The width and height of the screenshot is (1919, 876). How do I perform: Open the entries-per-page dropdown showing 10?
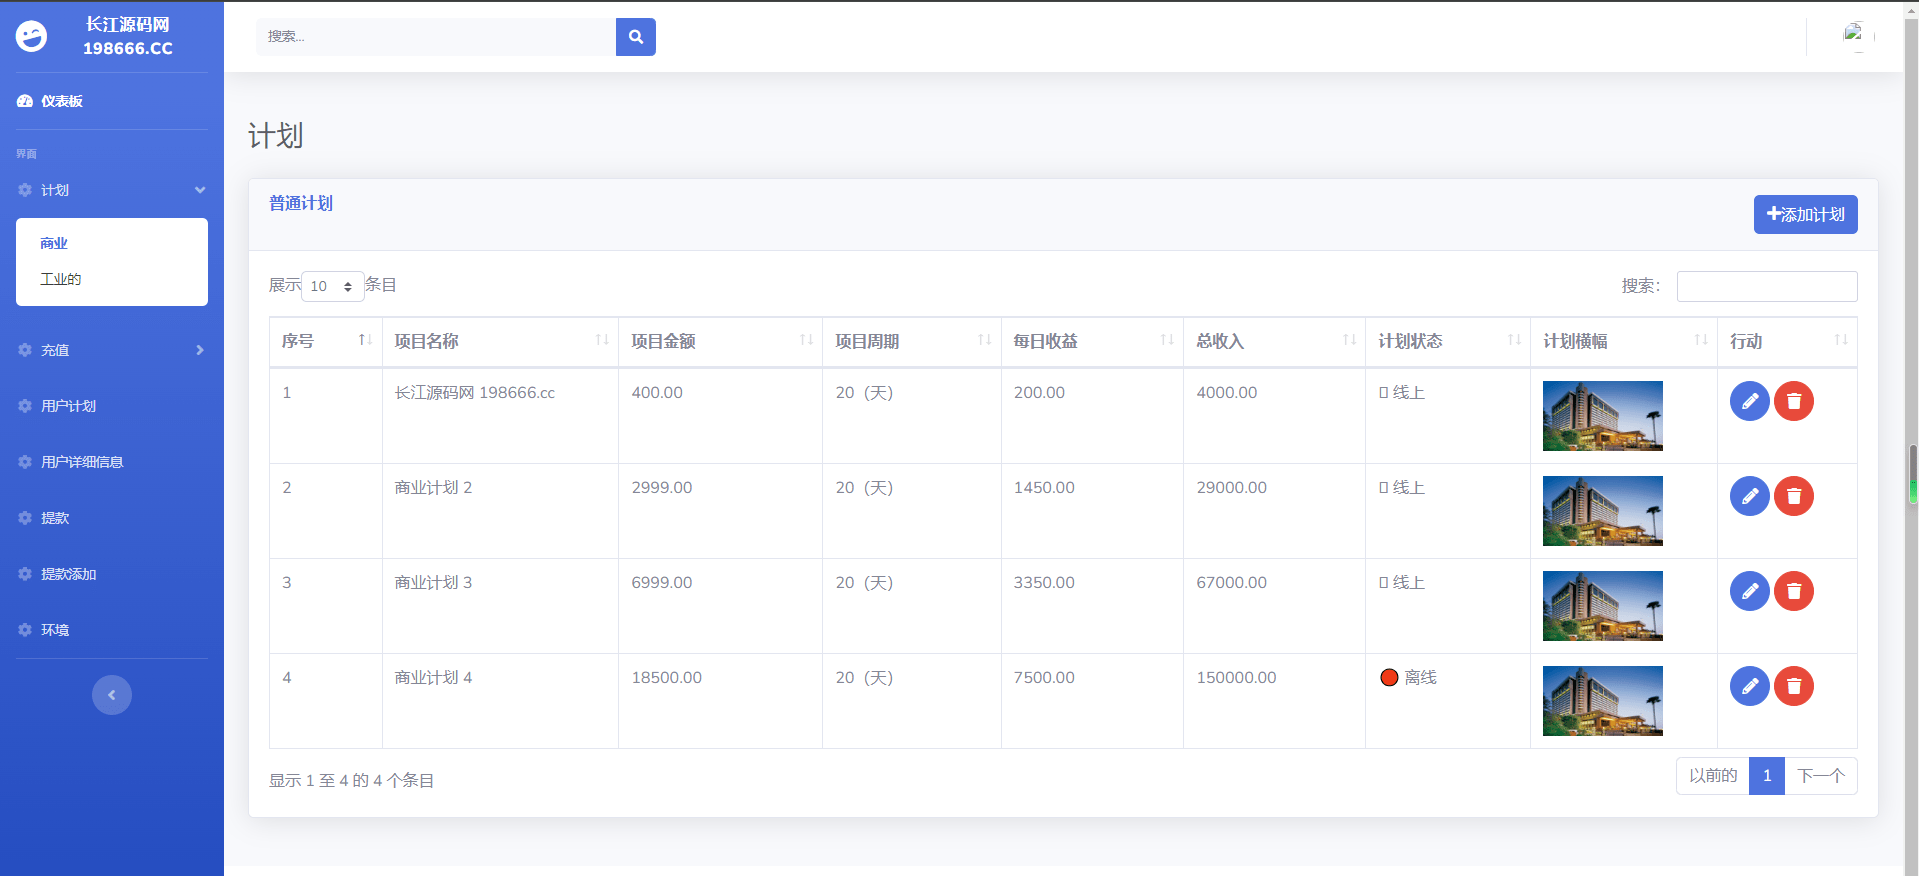point(333,286)
